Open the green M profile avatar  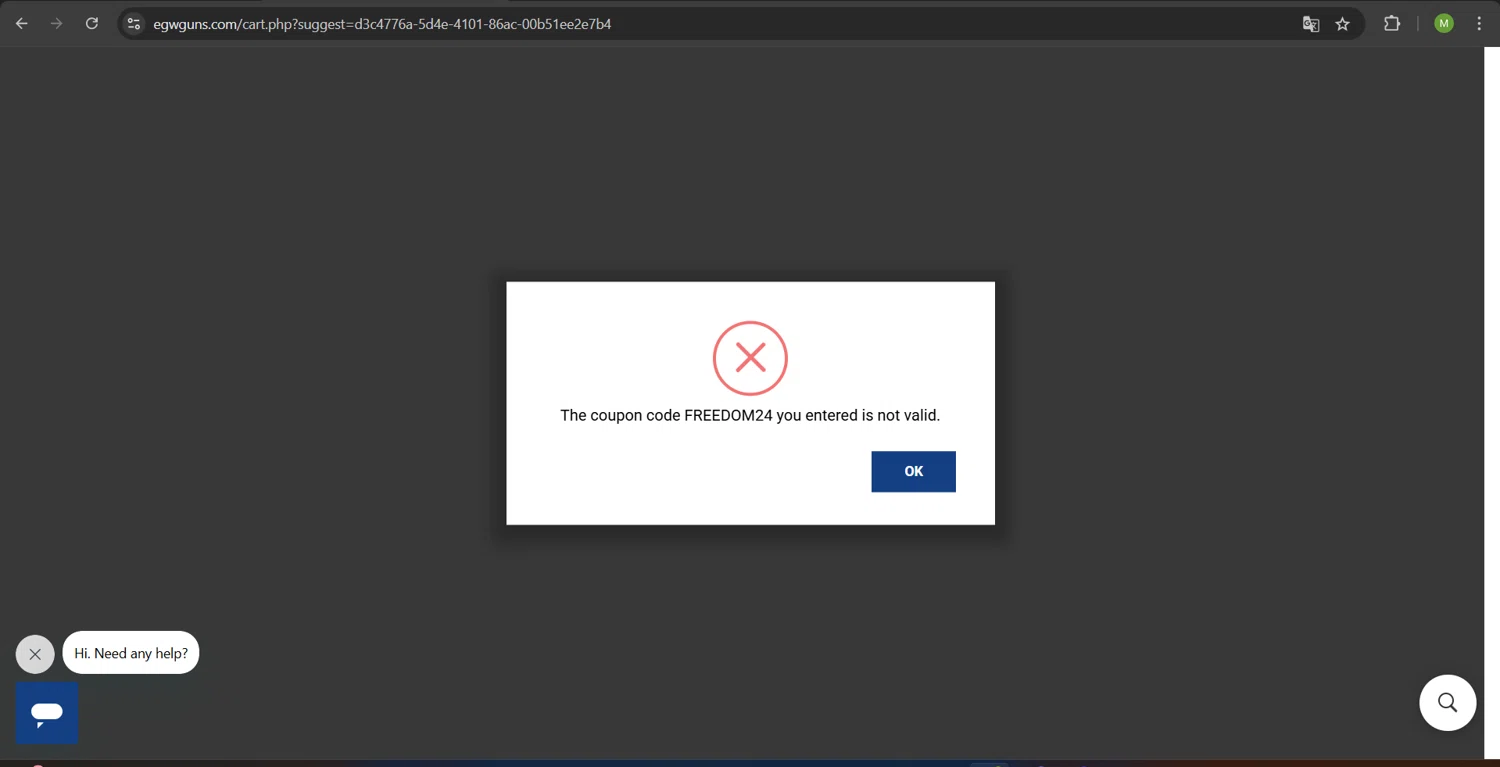click(1444, 23)
